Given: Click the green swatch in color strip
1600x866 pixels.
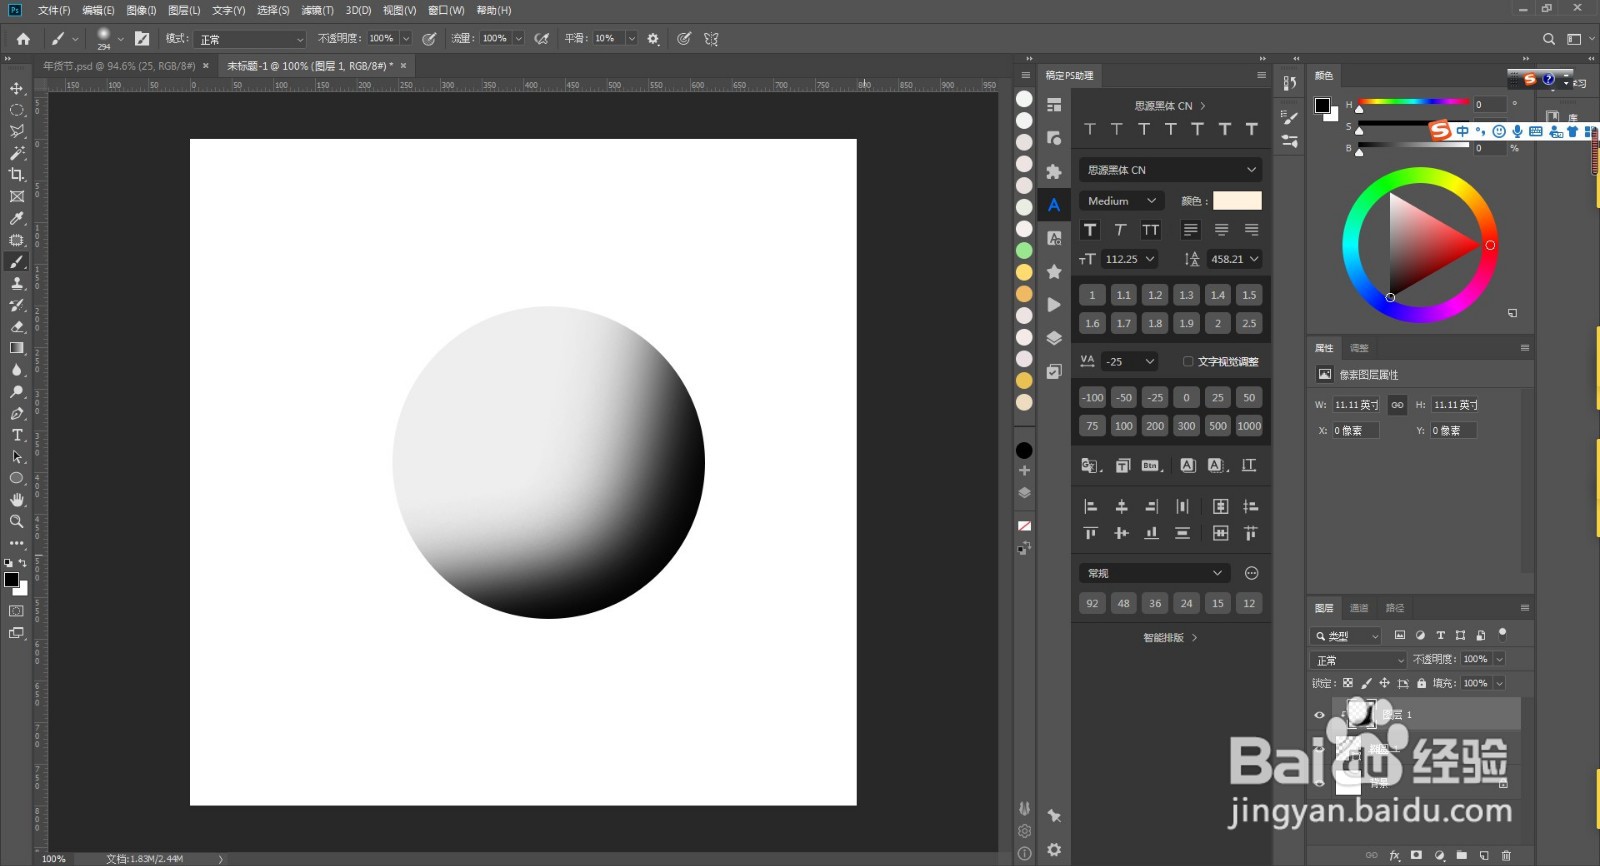Looking at the screenshot, I should tap(1024, 251).
